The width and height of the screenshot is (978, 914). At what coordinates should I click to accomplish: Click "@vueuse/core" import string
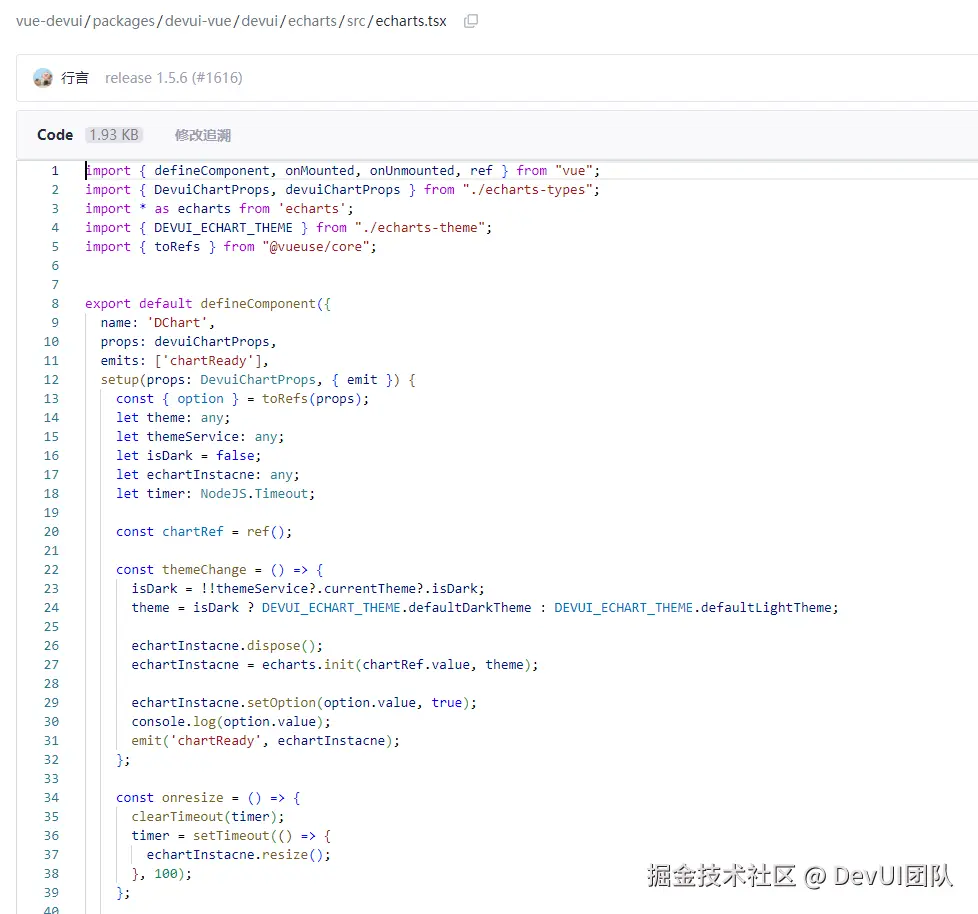coord(316,247)
